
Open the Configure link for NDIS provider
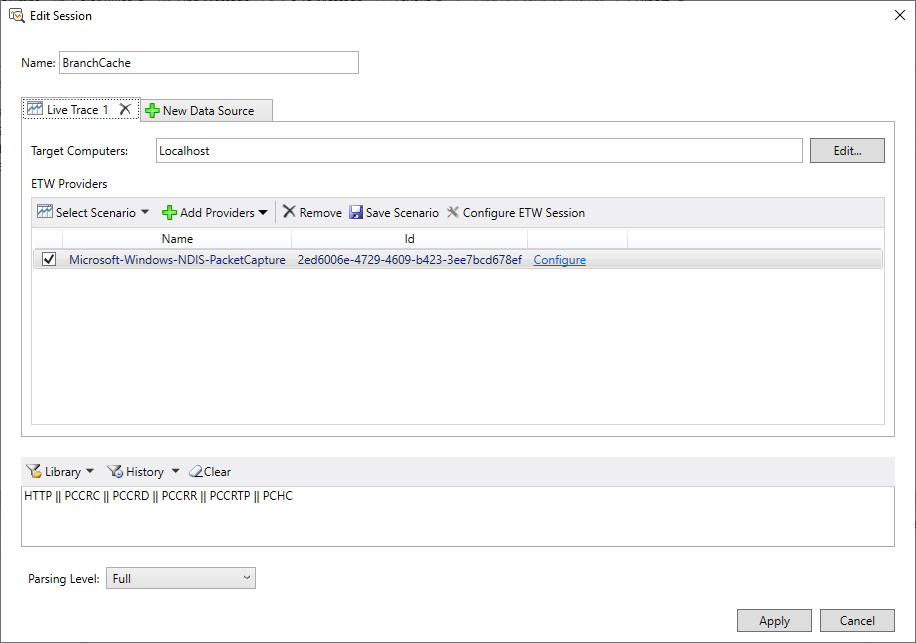[559, 259]
